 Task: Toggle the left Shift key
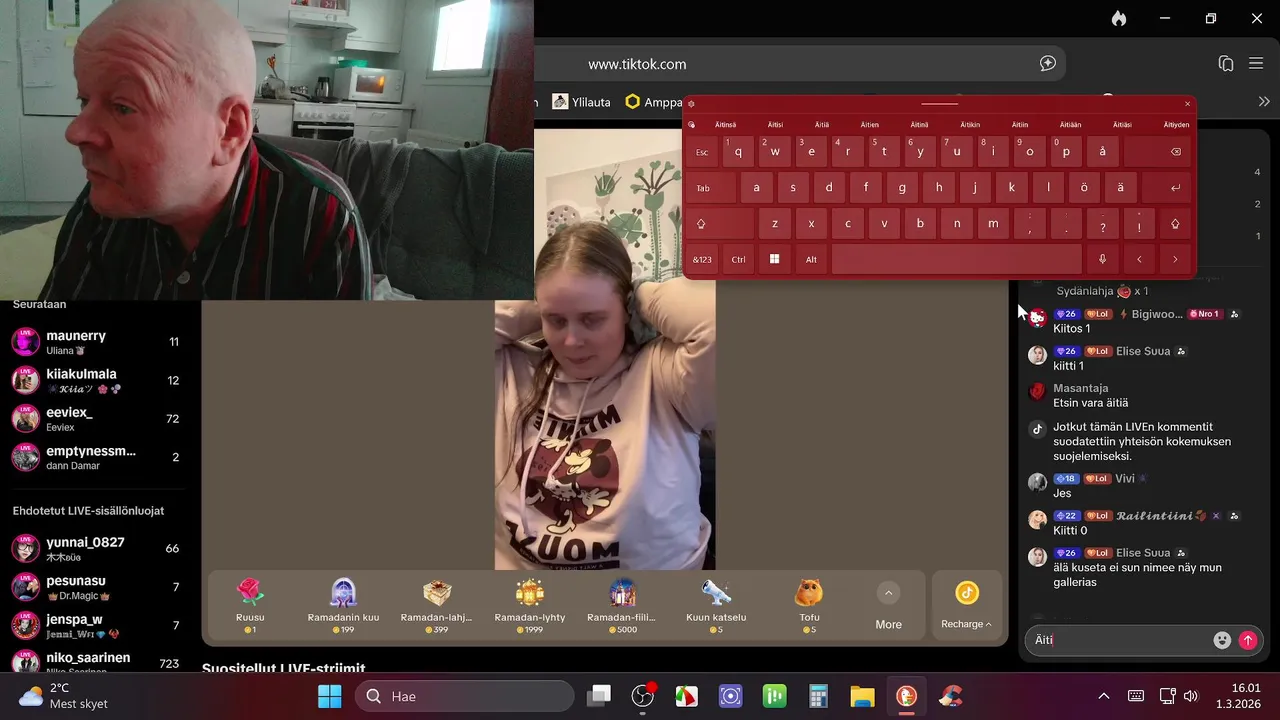click(x=720, y=224)
